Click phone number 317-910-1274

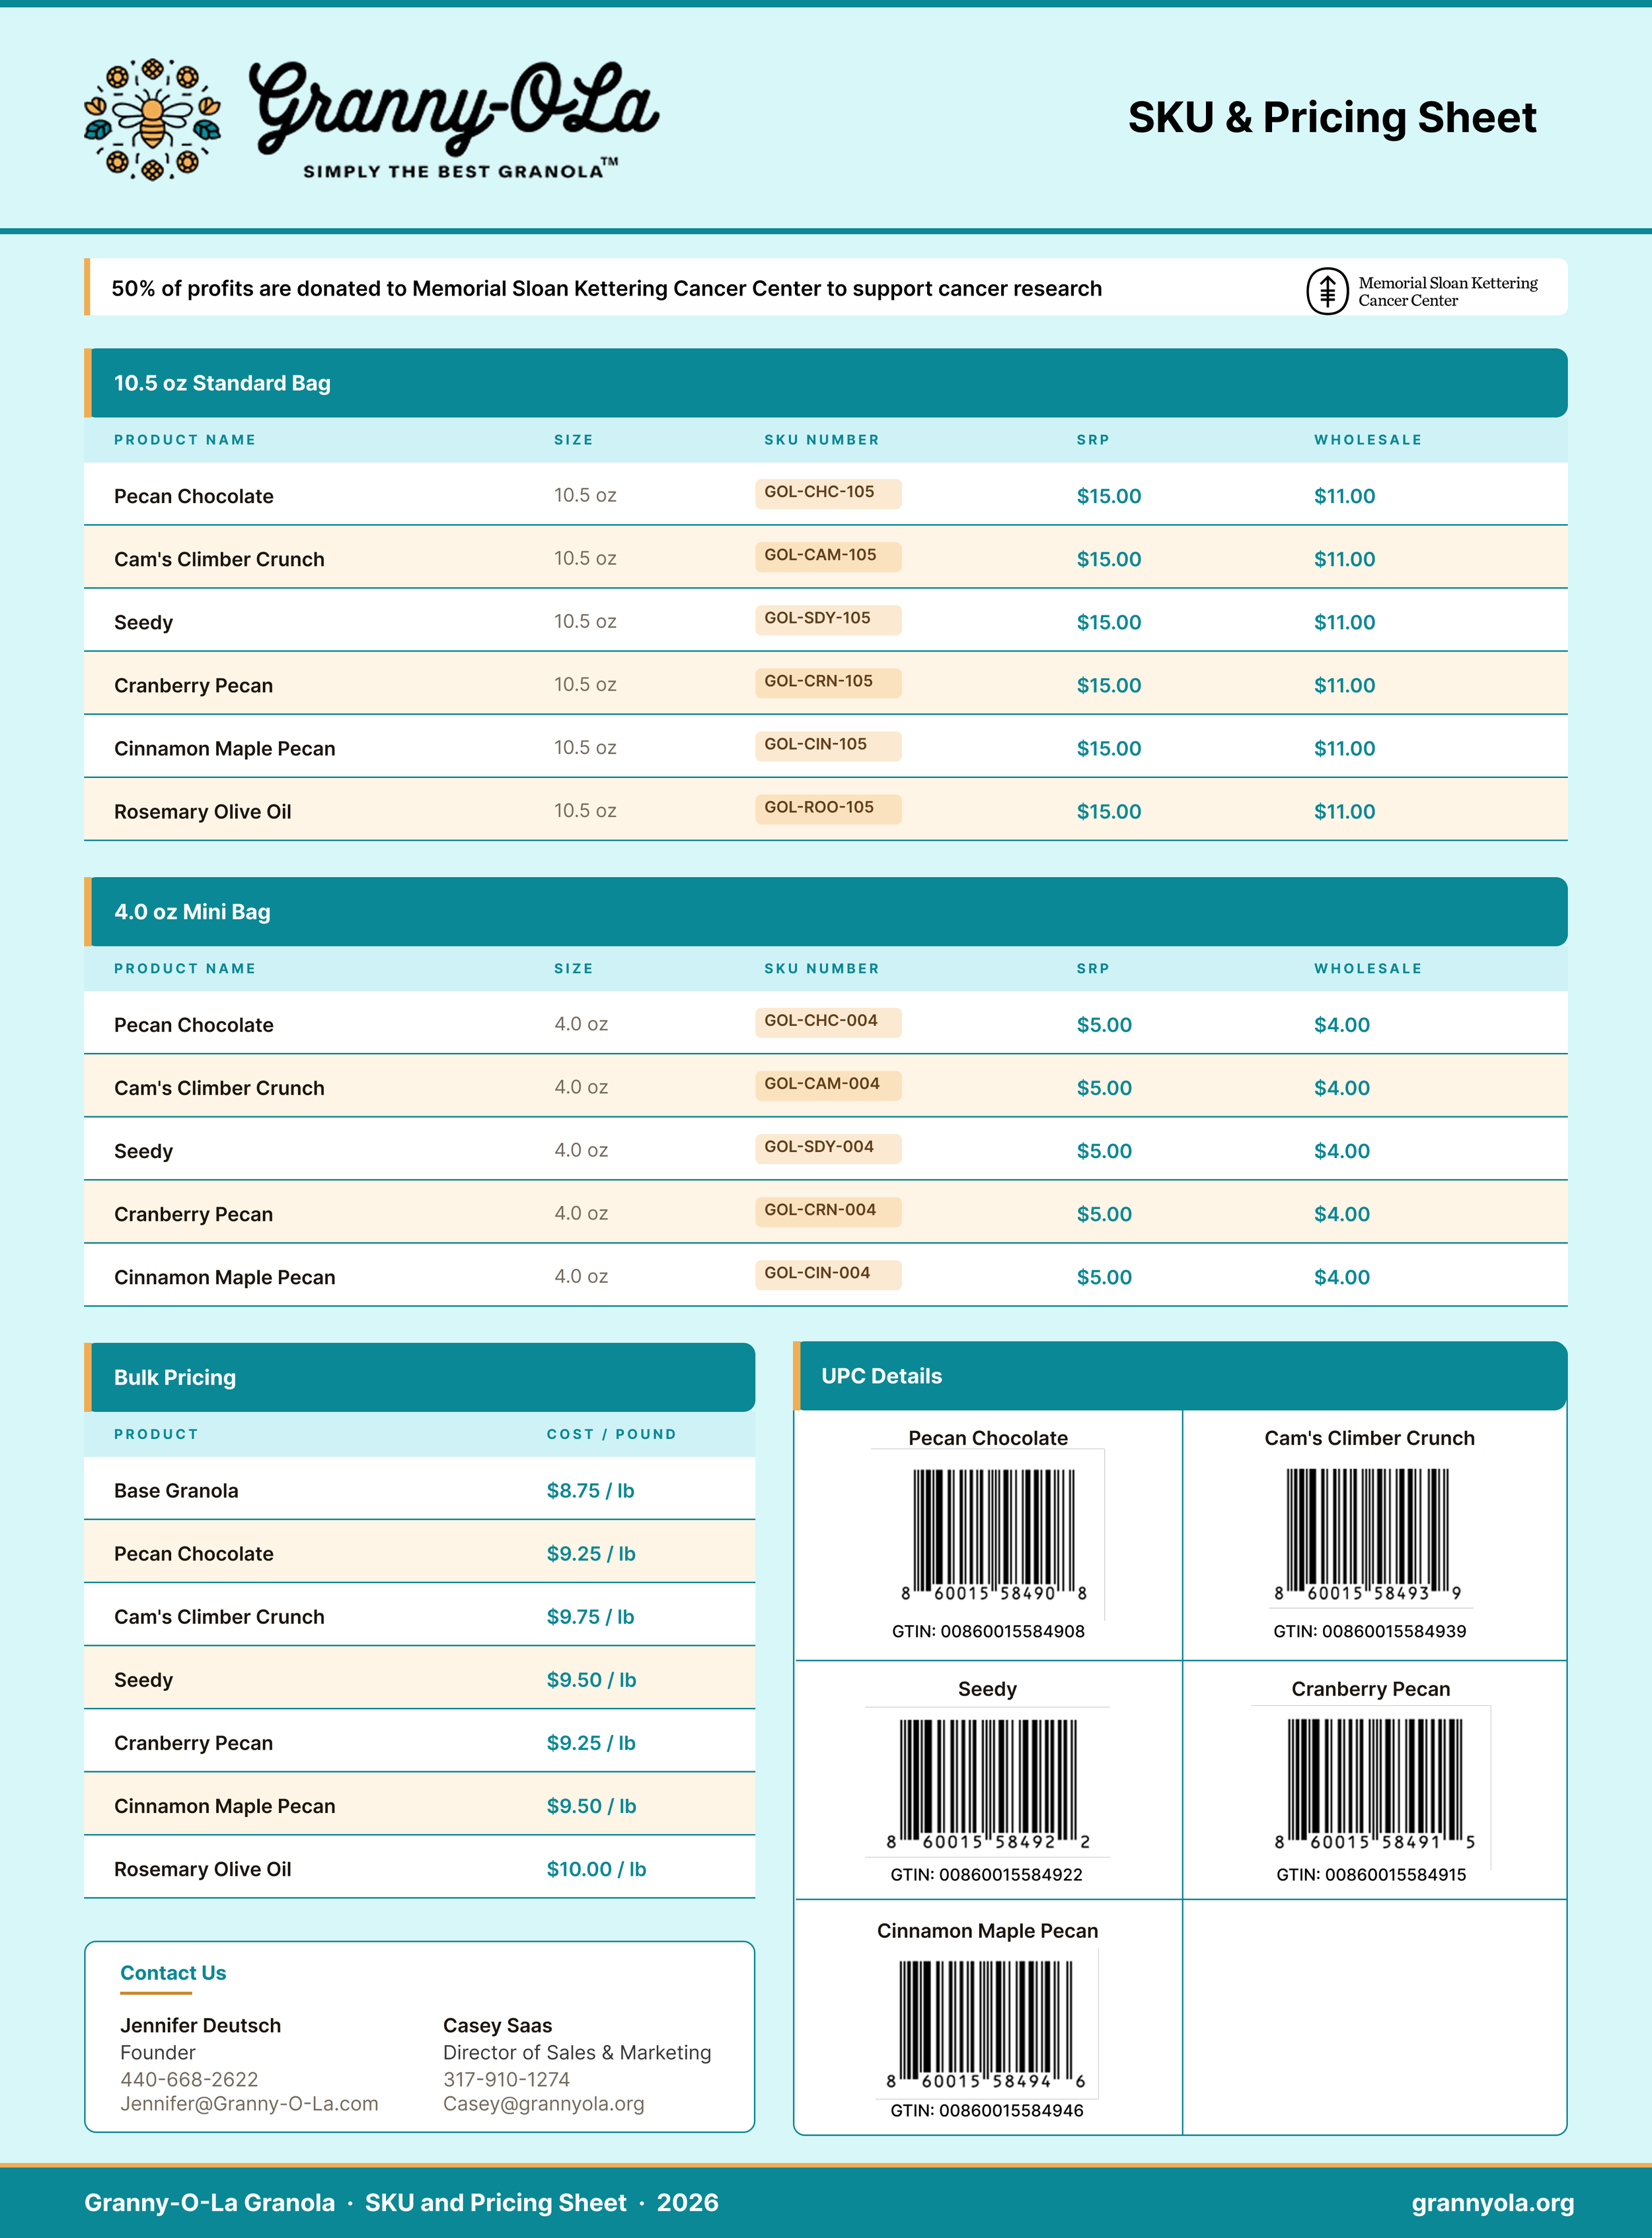coord(506,2079)
